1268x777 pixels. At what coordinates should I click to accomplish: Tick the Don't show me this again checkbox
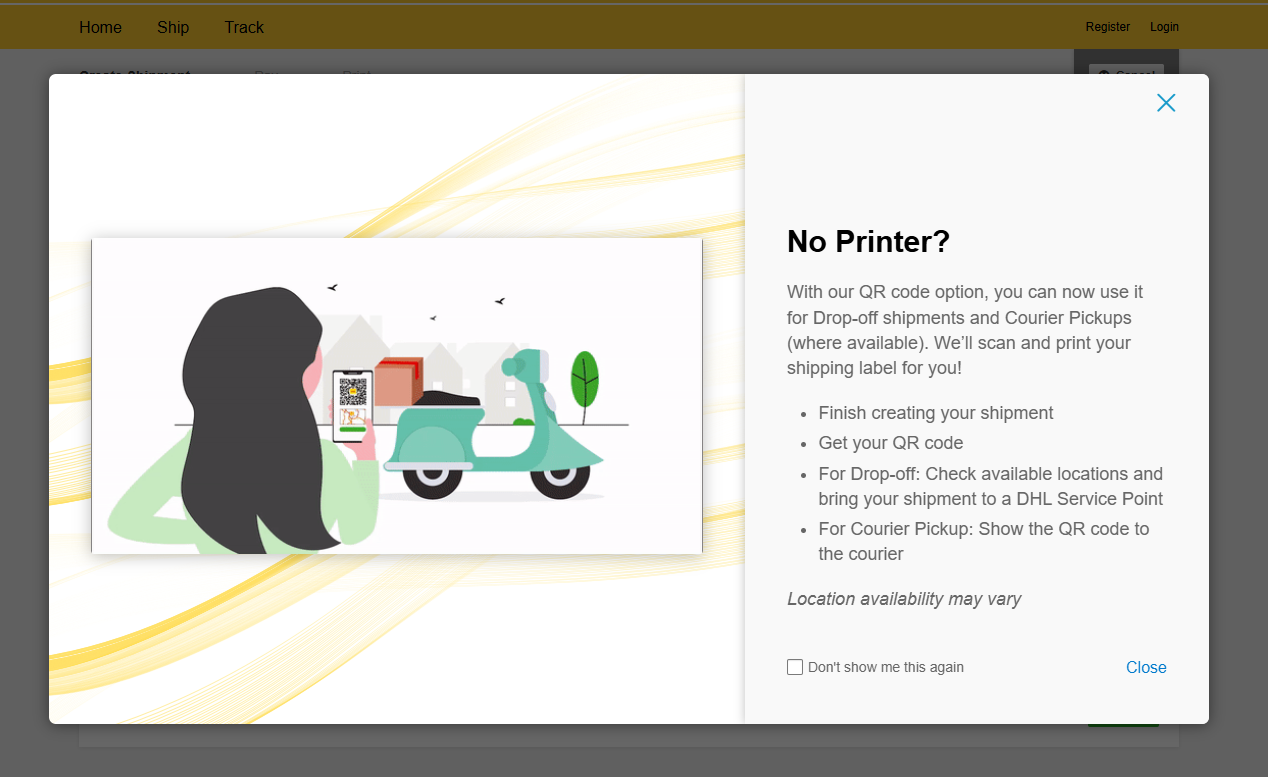point(795,667)
